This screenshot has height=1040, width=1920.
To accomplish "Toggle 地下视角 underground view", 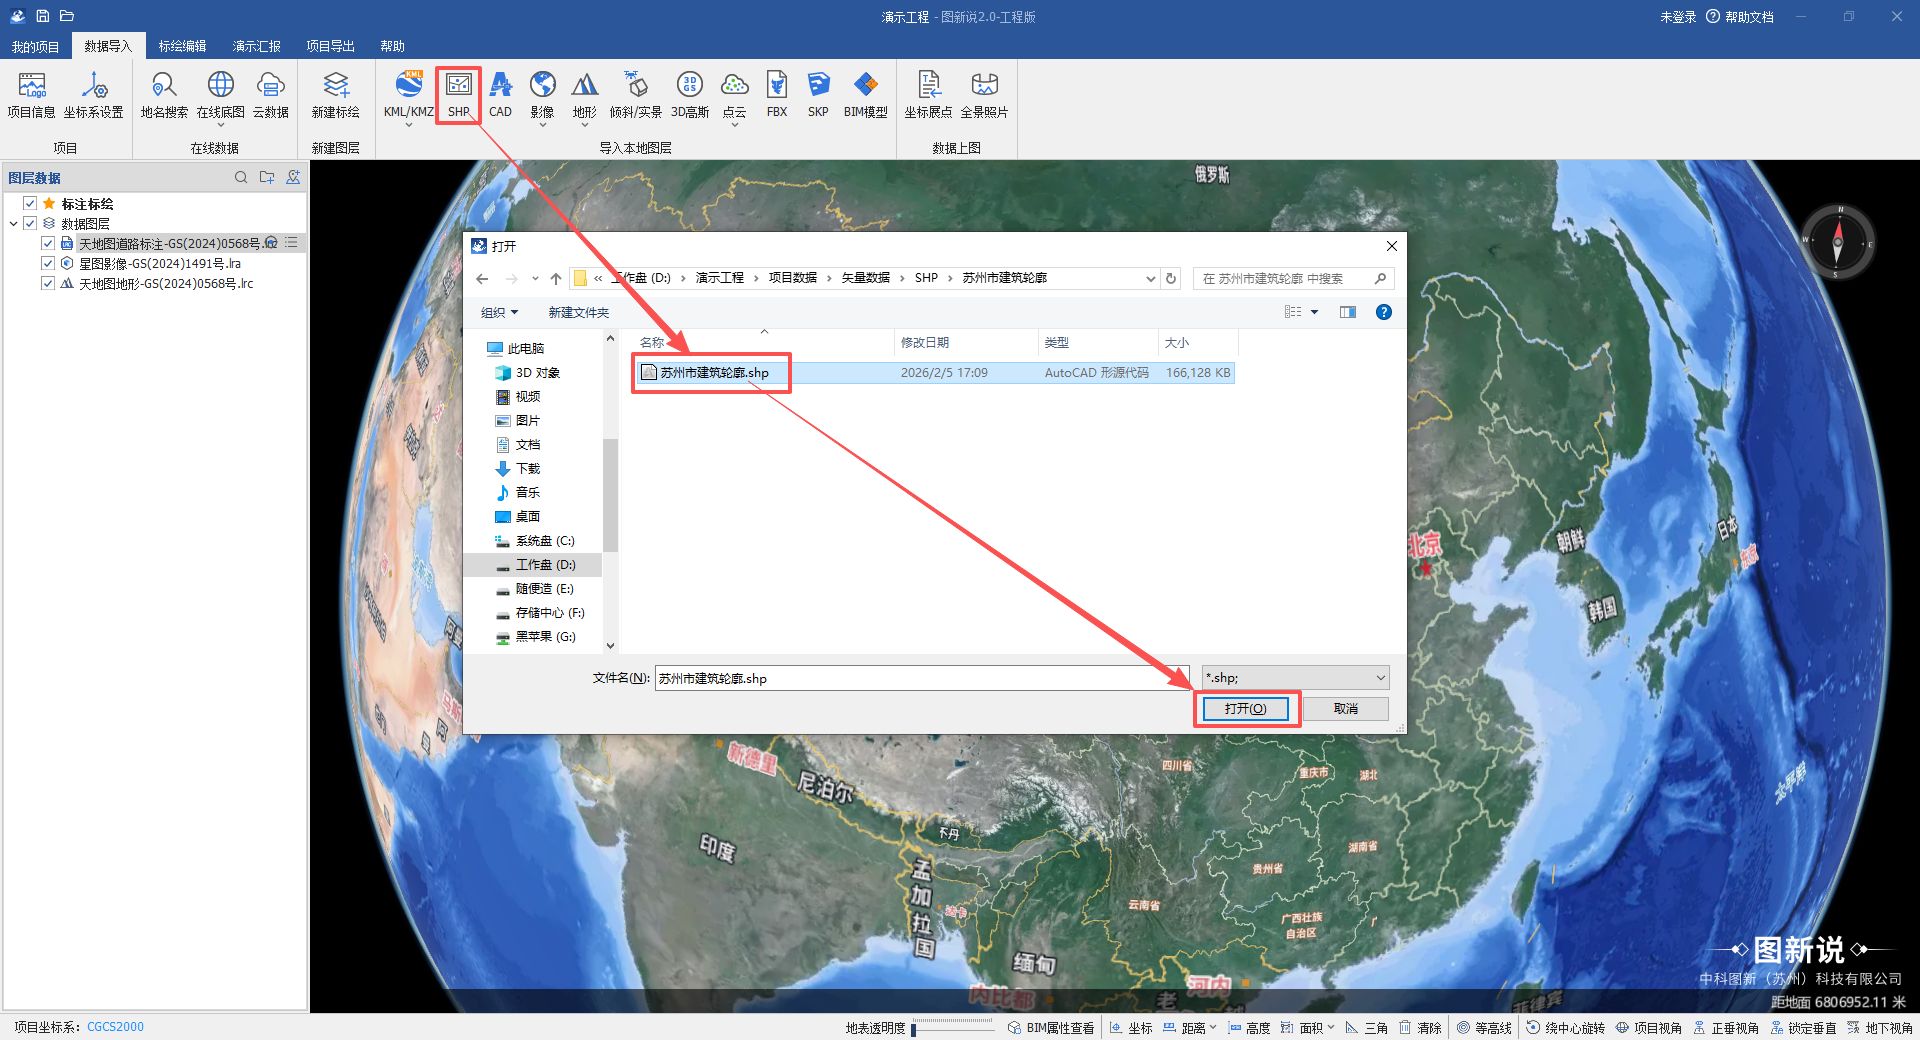I will 1879,1028.
